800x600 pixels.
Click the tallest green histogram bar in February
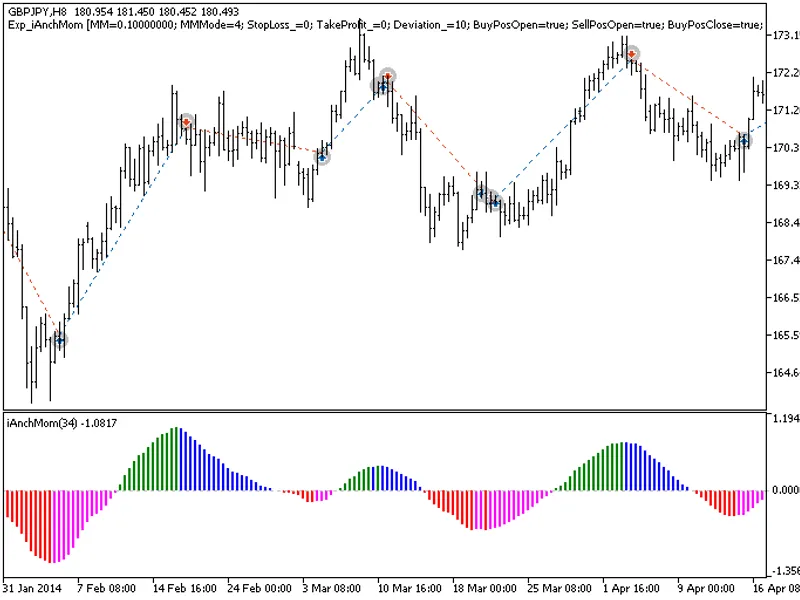pos(176,459)
